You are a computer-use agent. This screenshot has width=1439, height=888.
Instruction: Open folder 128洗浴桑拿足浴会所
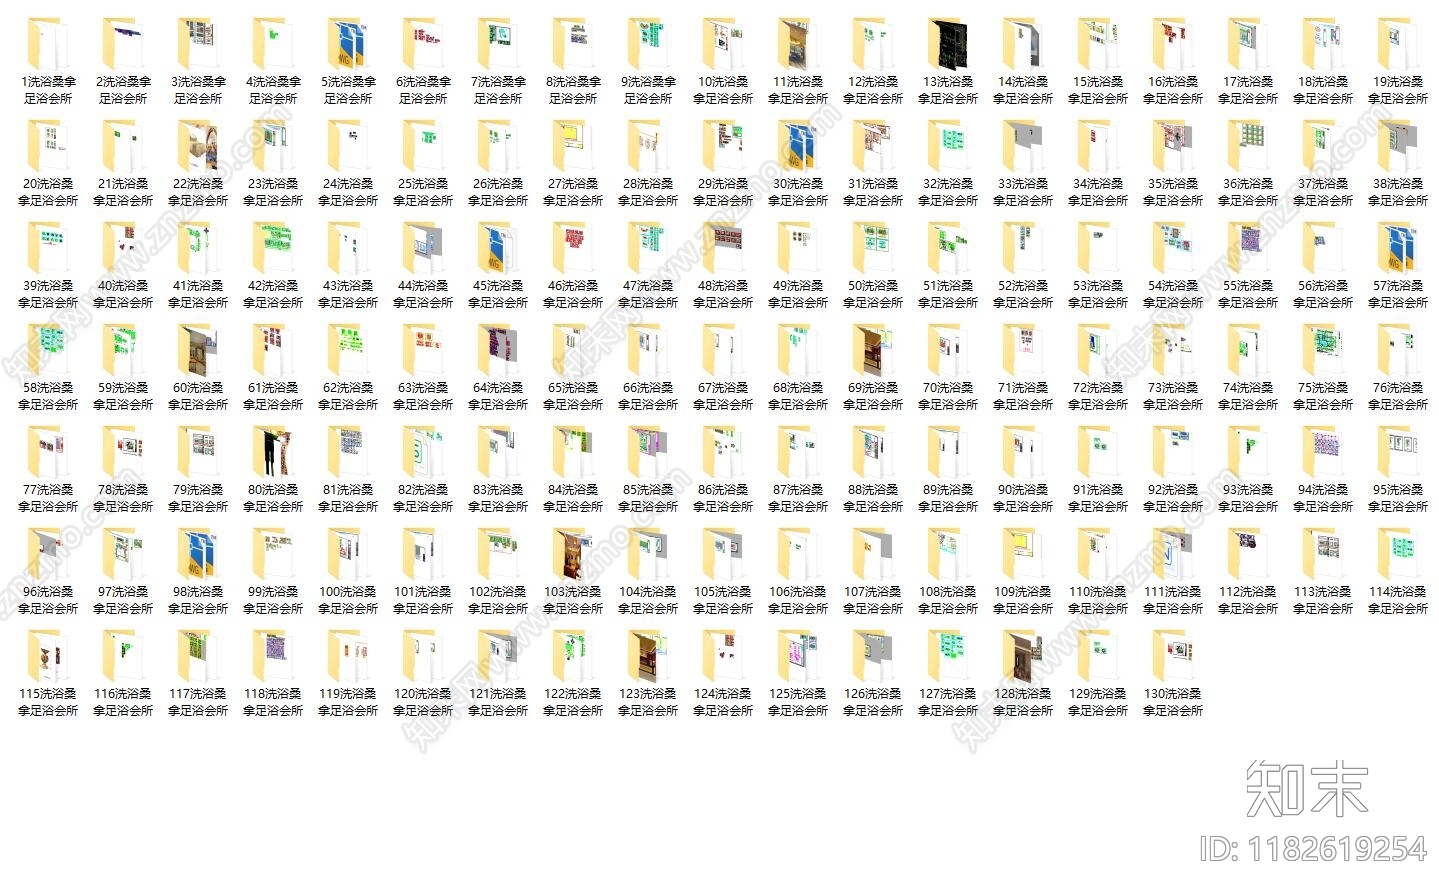coord(1023,674)
